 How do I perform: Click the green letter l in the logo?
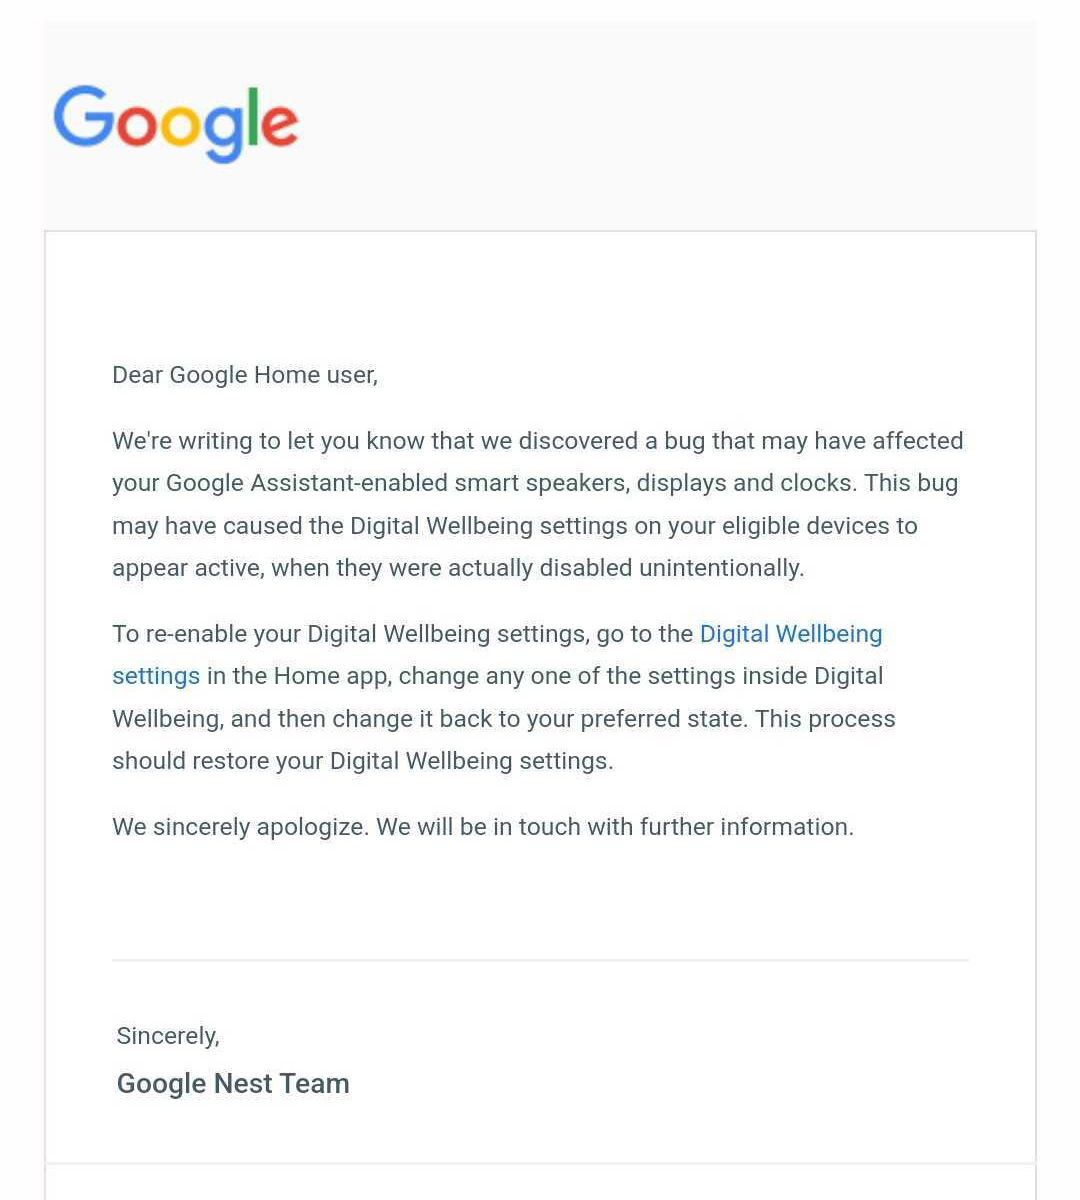[x=257, y=116]
